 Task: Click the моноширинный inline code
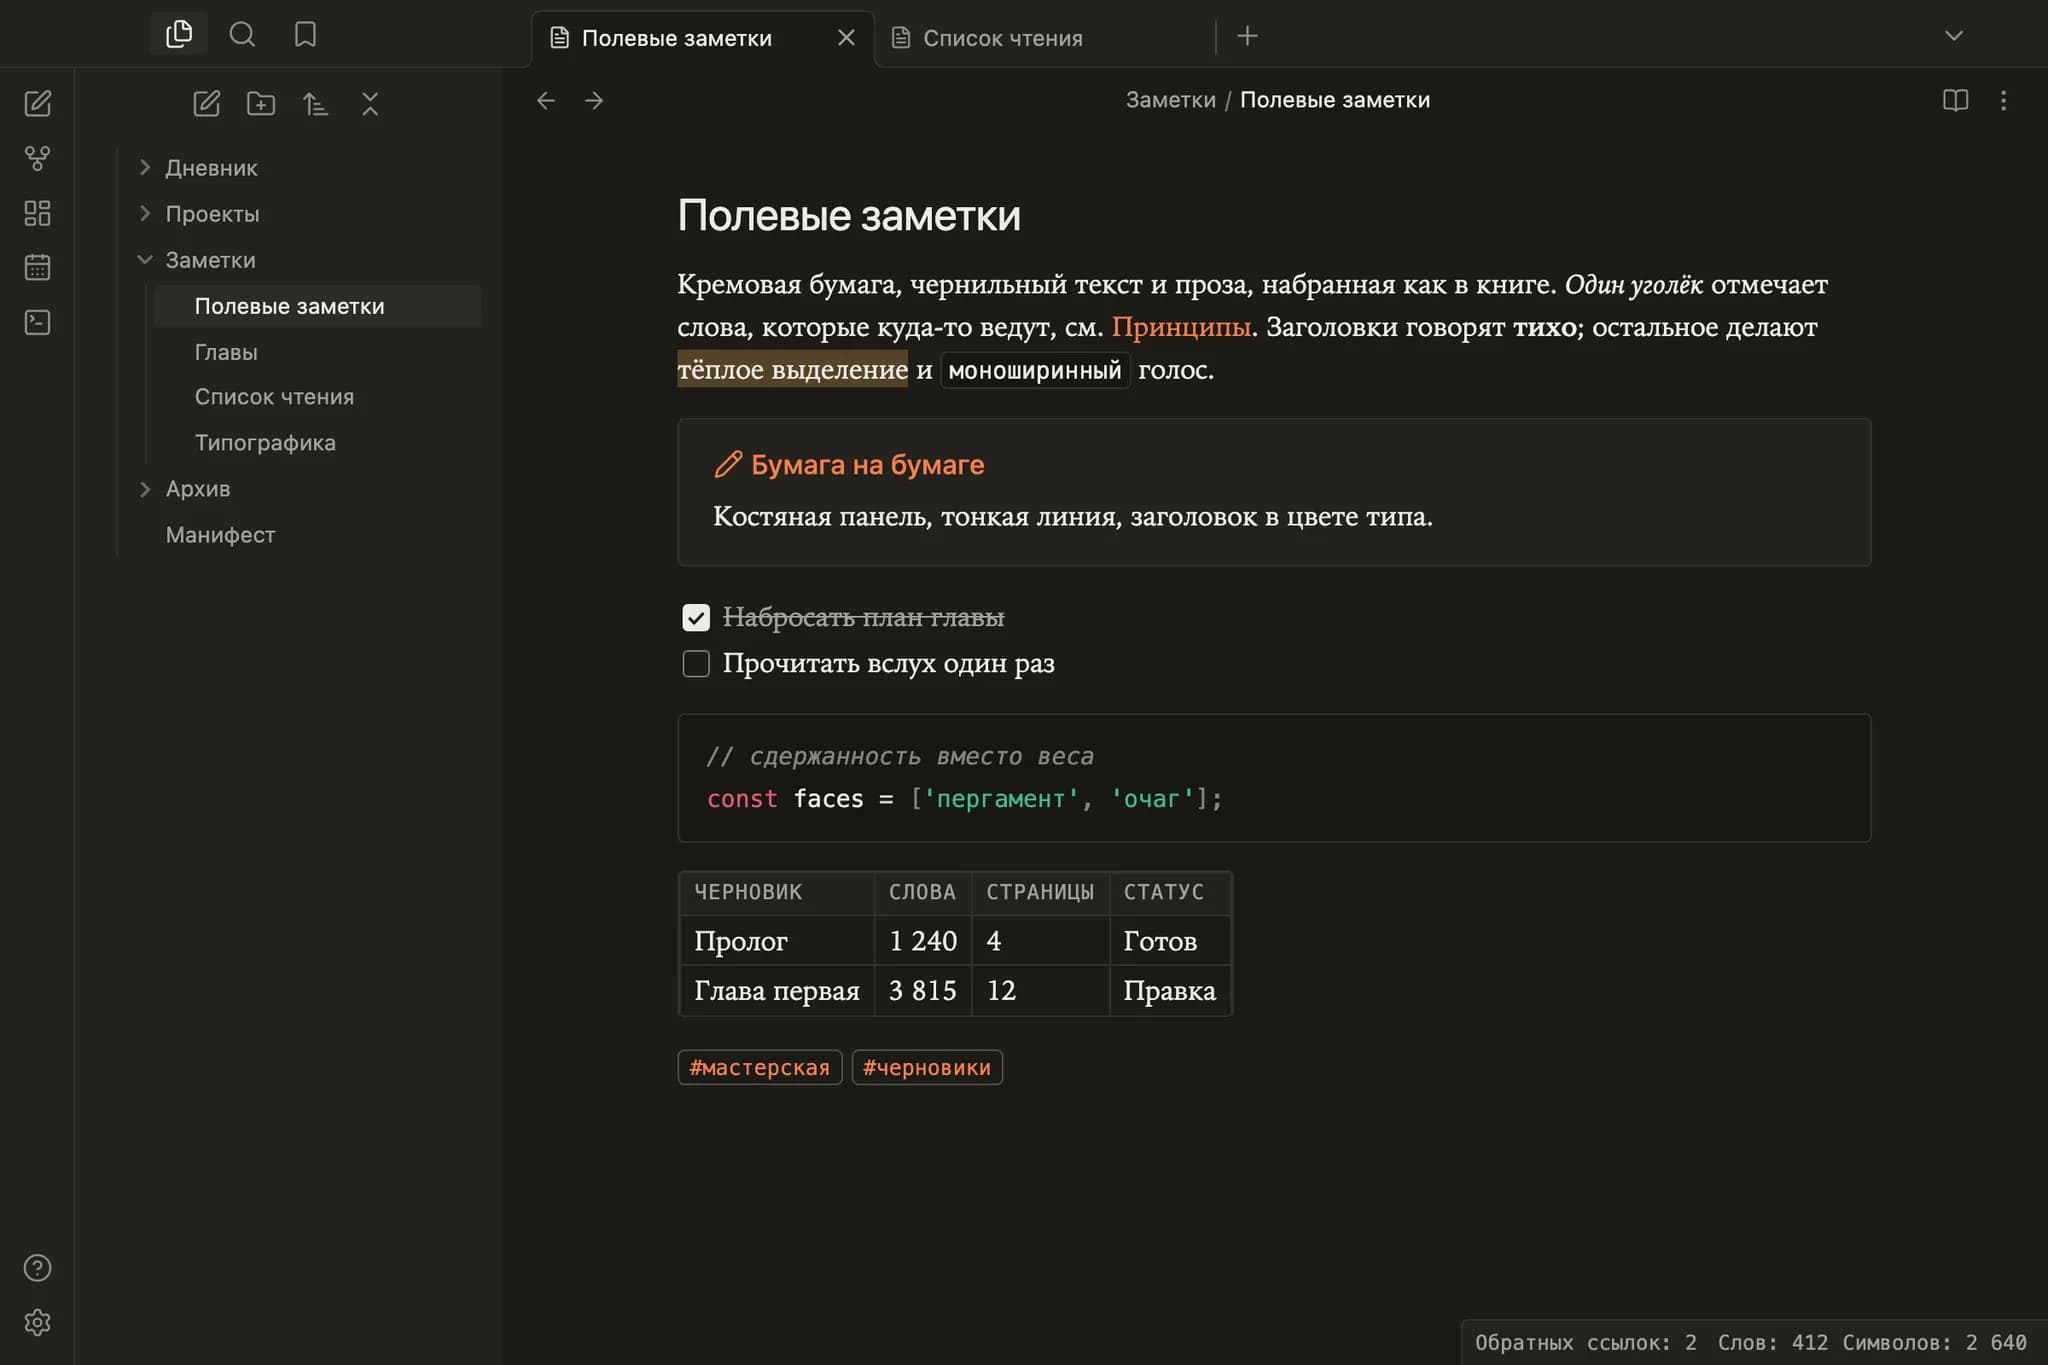[x=1035, y=370]
